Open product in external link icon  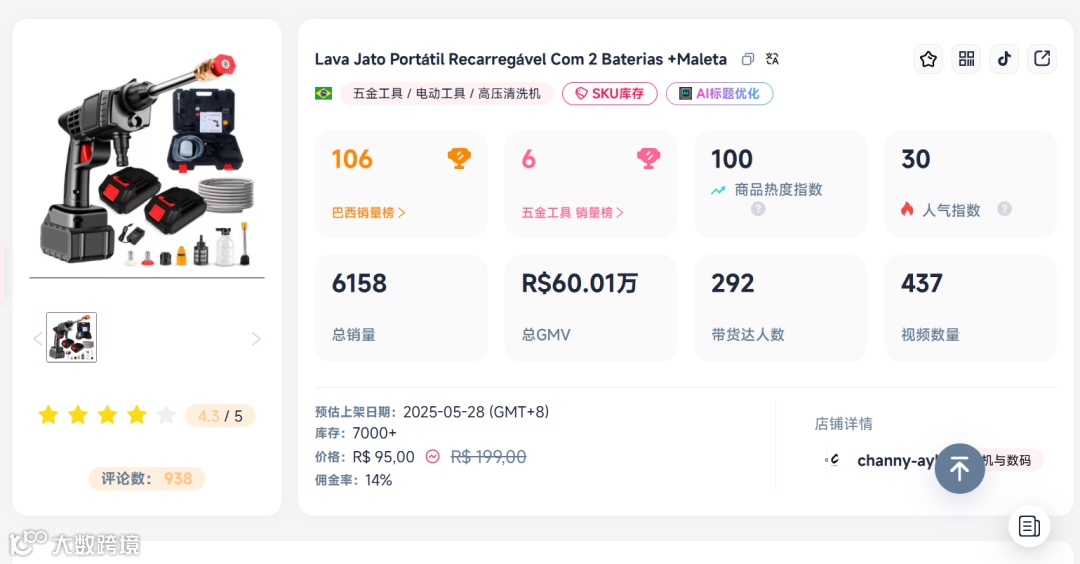1042,59
